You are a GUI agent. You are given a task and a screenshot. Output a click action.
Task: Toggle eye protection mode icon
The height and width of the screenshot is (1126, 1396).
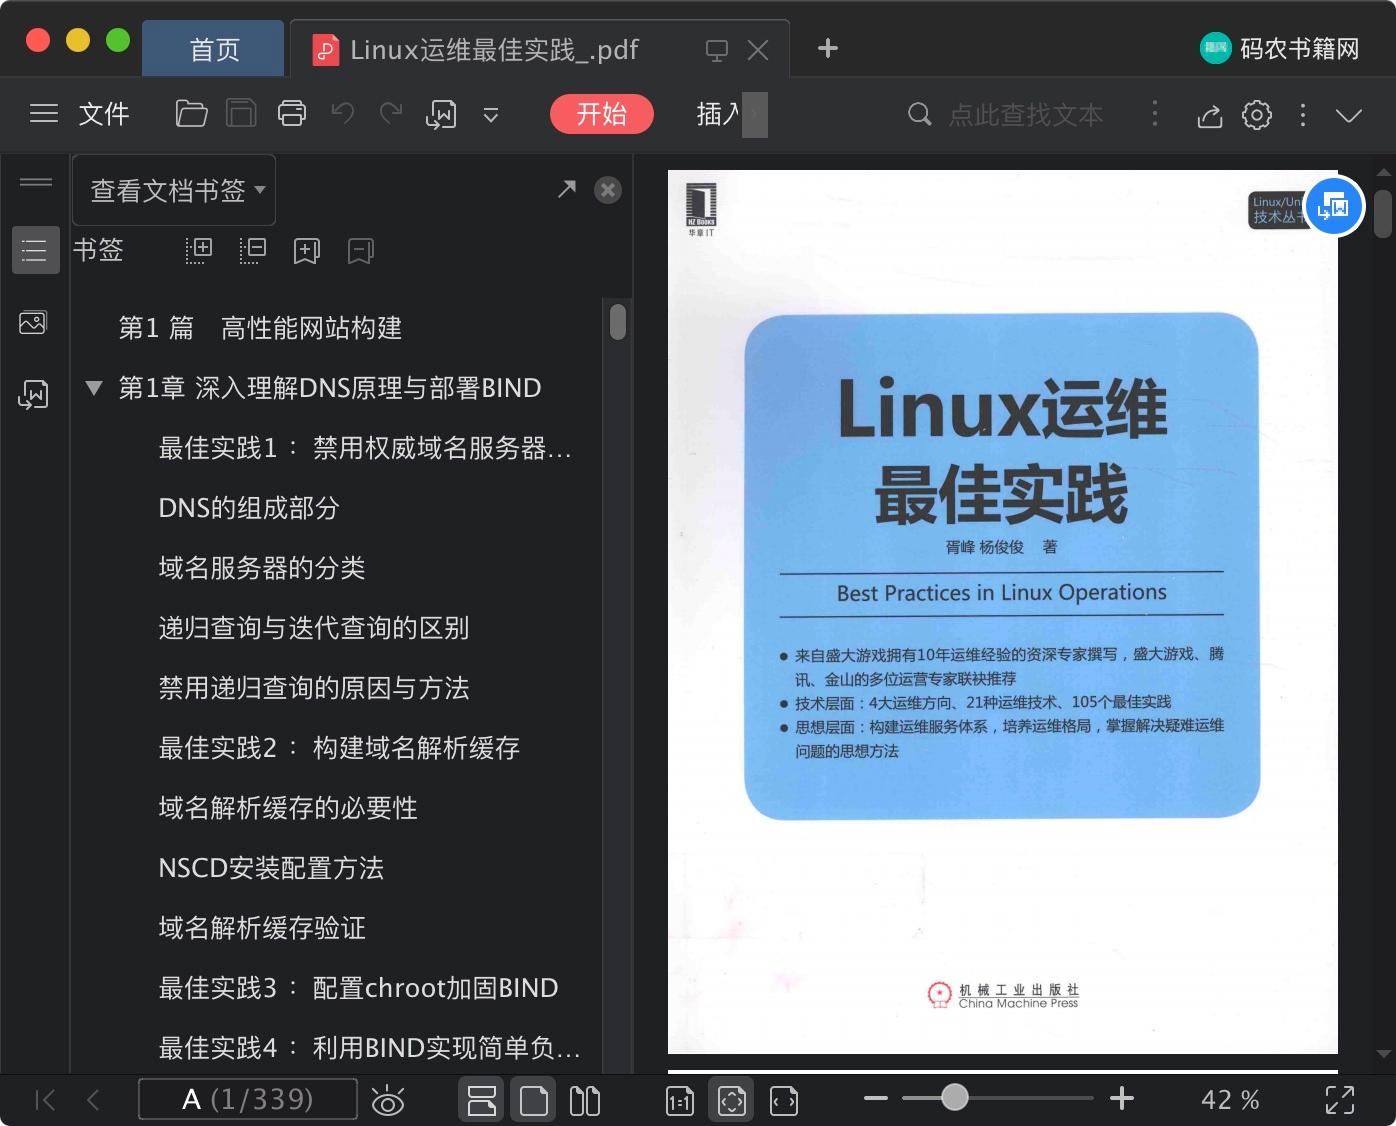(388, 1101)
